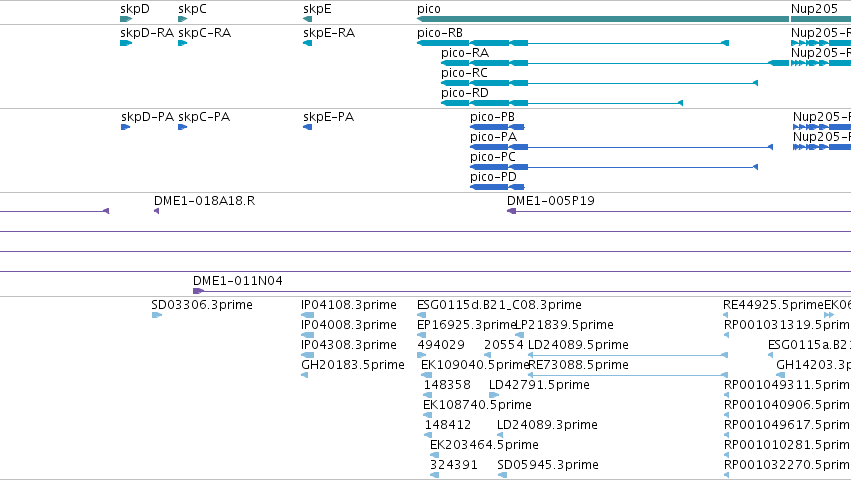Select the RE73088.5prime EST label

pos(579,365)
